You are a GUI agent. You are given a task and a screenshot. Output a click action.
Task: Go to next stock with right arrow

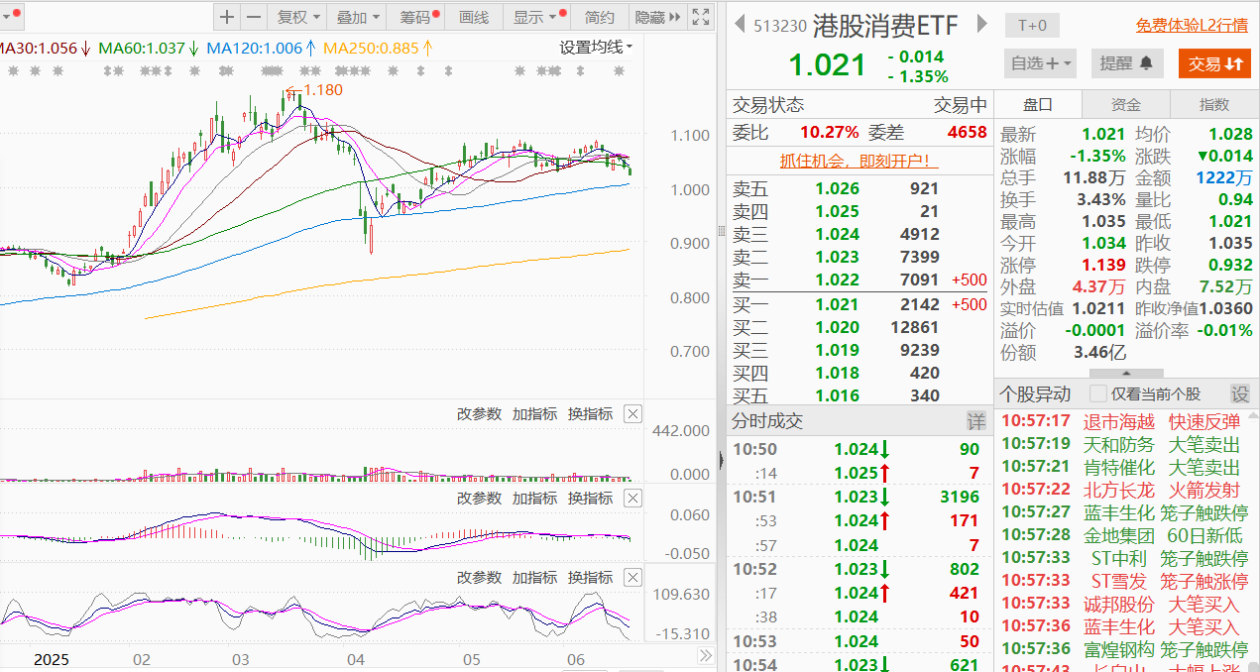pos(982,24)
